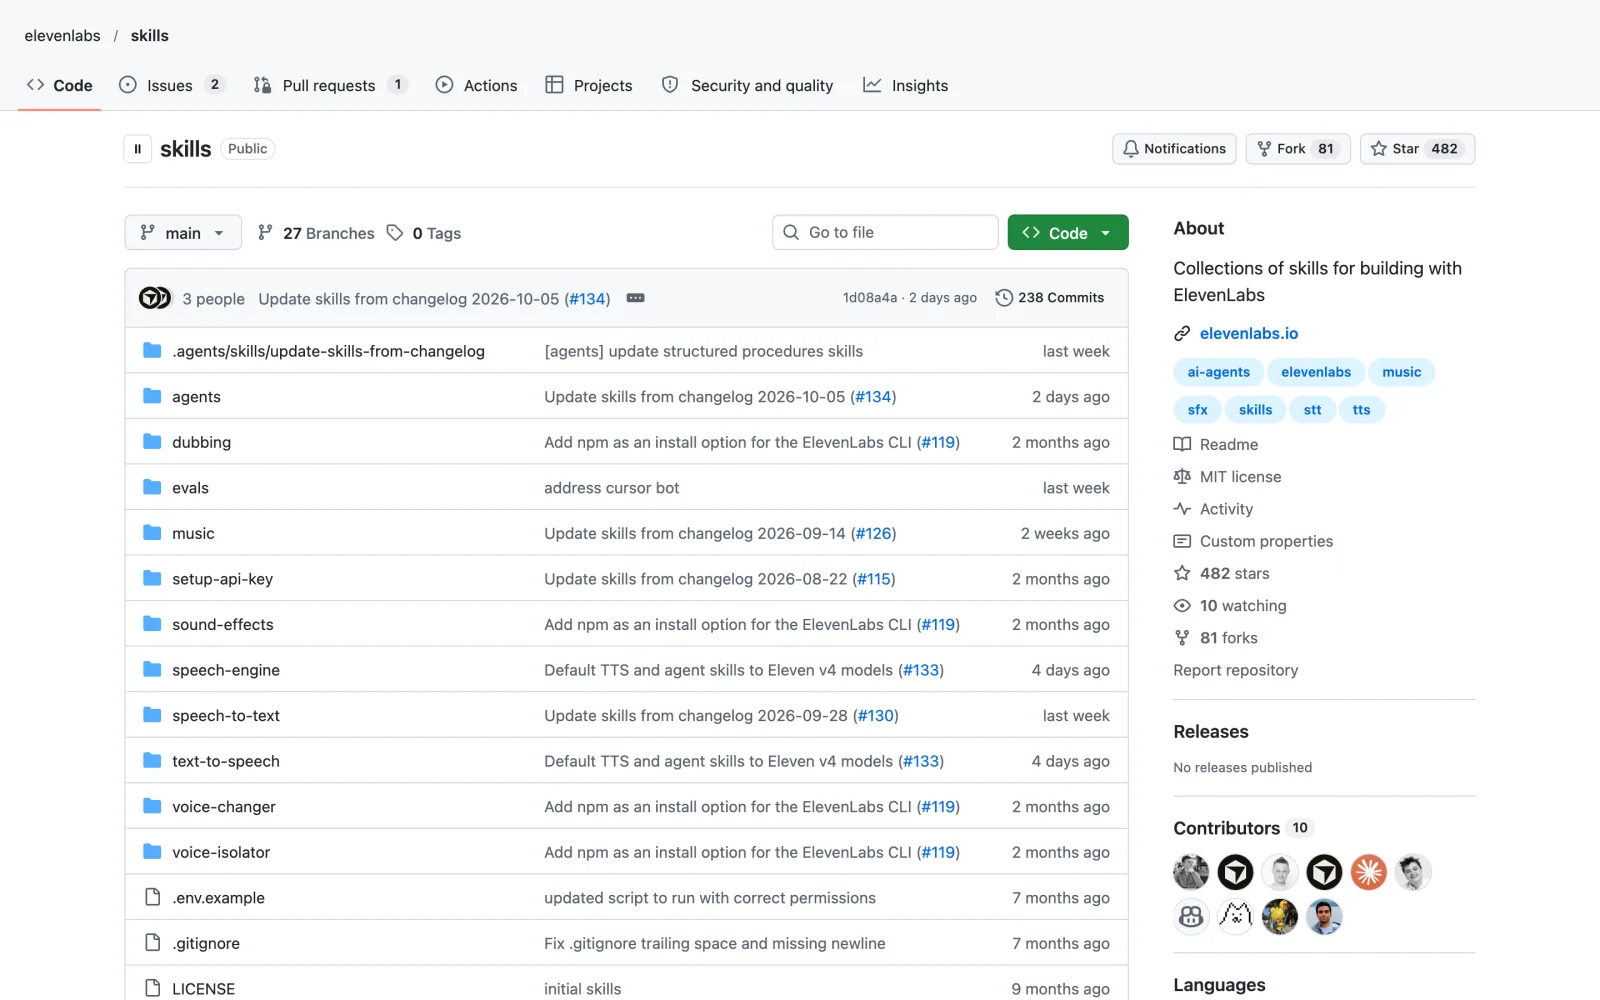Open the Code tab

click(x=60, y=85)
